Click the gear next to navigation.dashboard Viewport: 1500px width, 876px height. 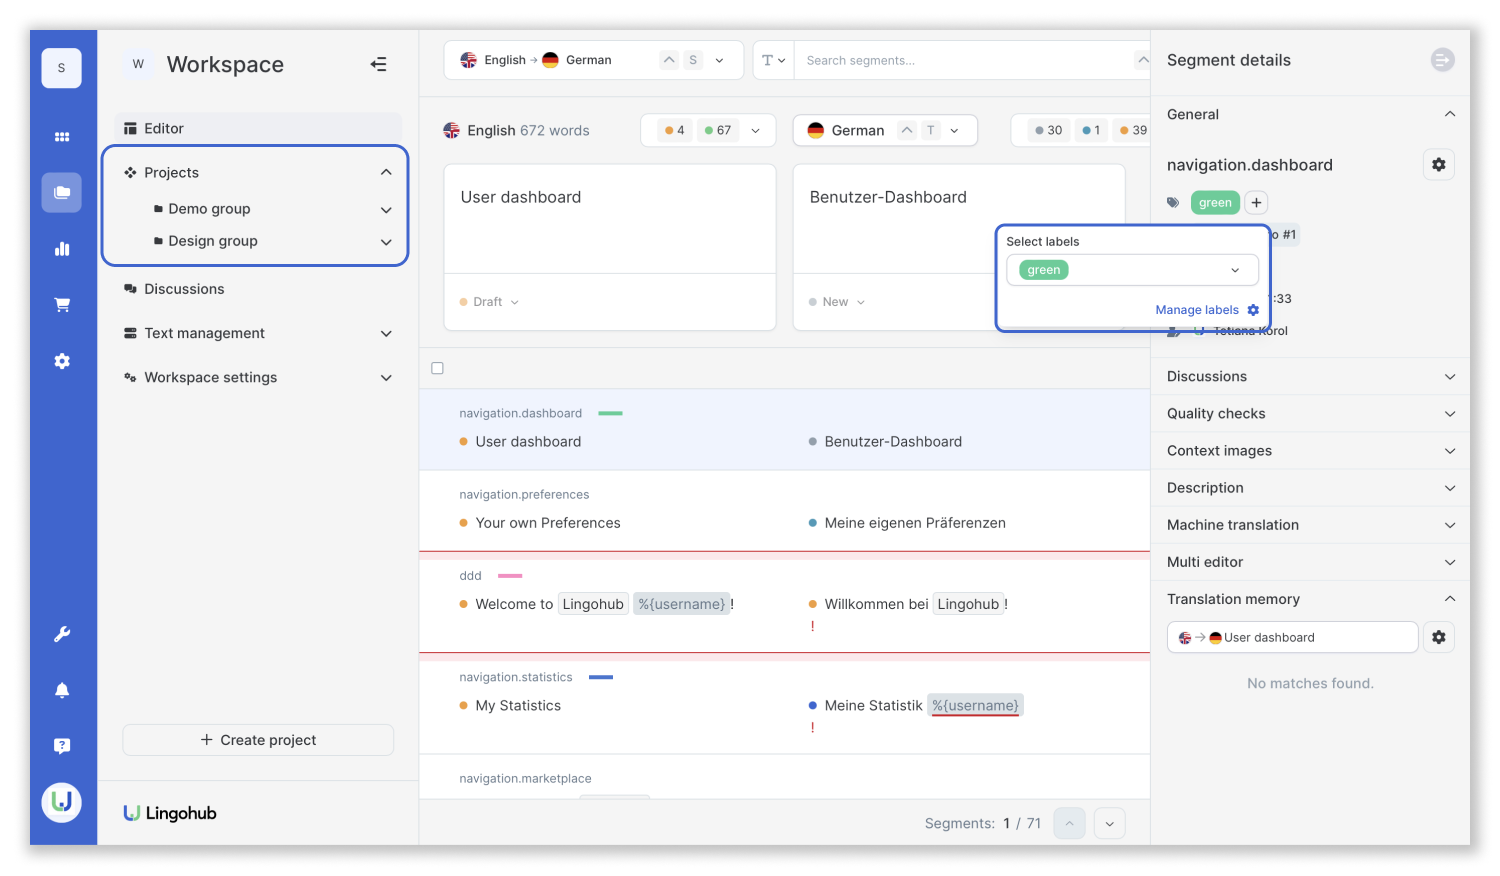coord(1438,164)
